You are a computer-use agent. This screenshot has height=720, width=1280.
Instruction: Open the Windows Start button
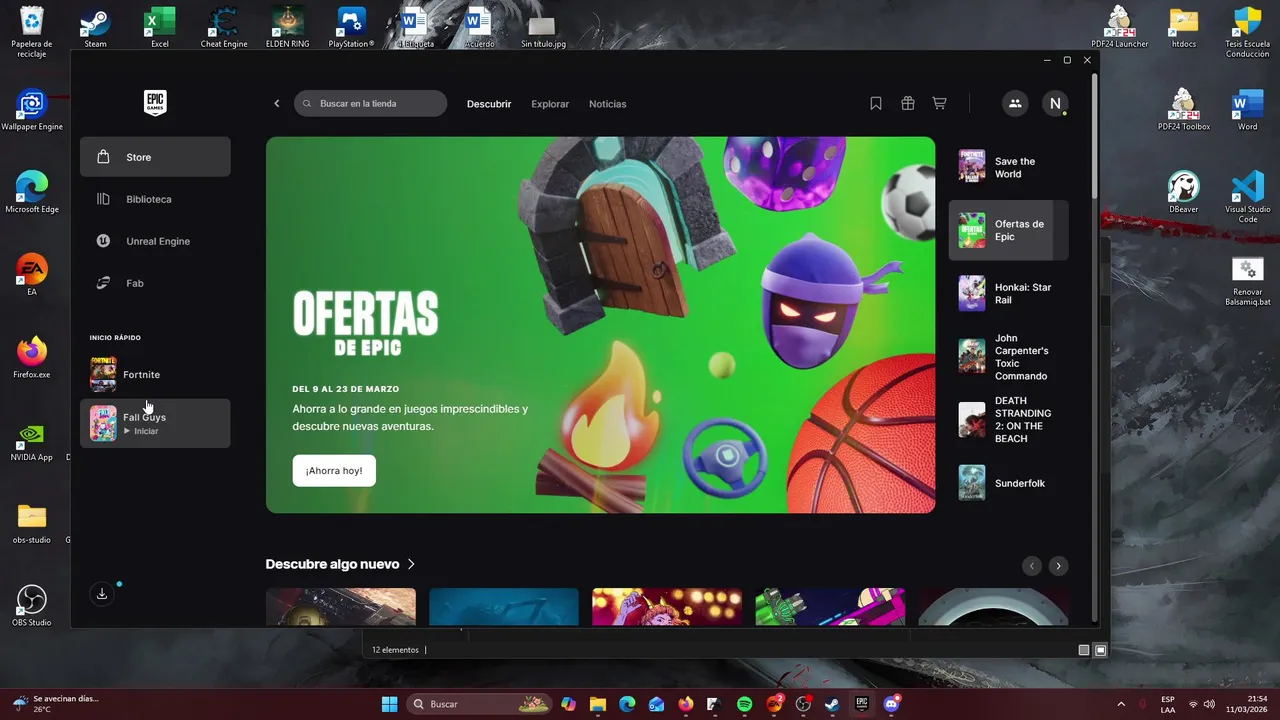pyautogui.click(x=389, y=704)
